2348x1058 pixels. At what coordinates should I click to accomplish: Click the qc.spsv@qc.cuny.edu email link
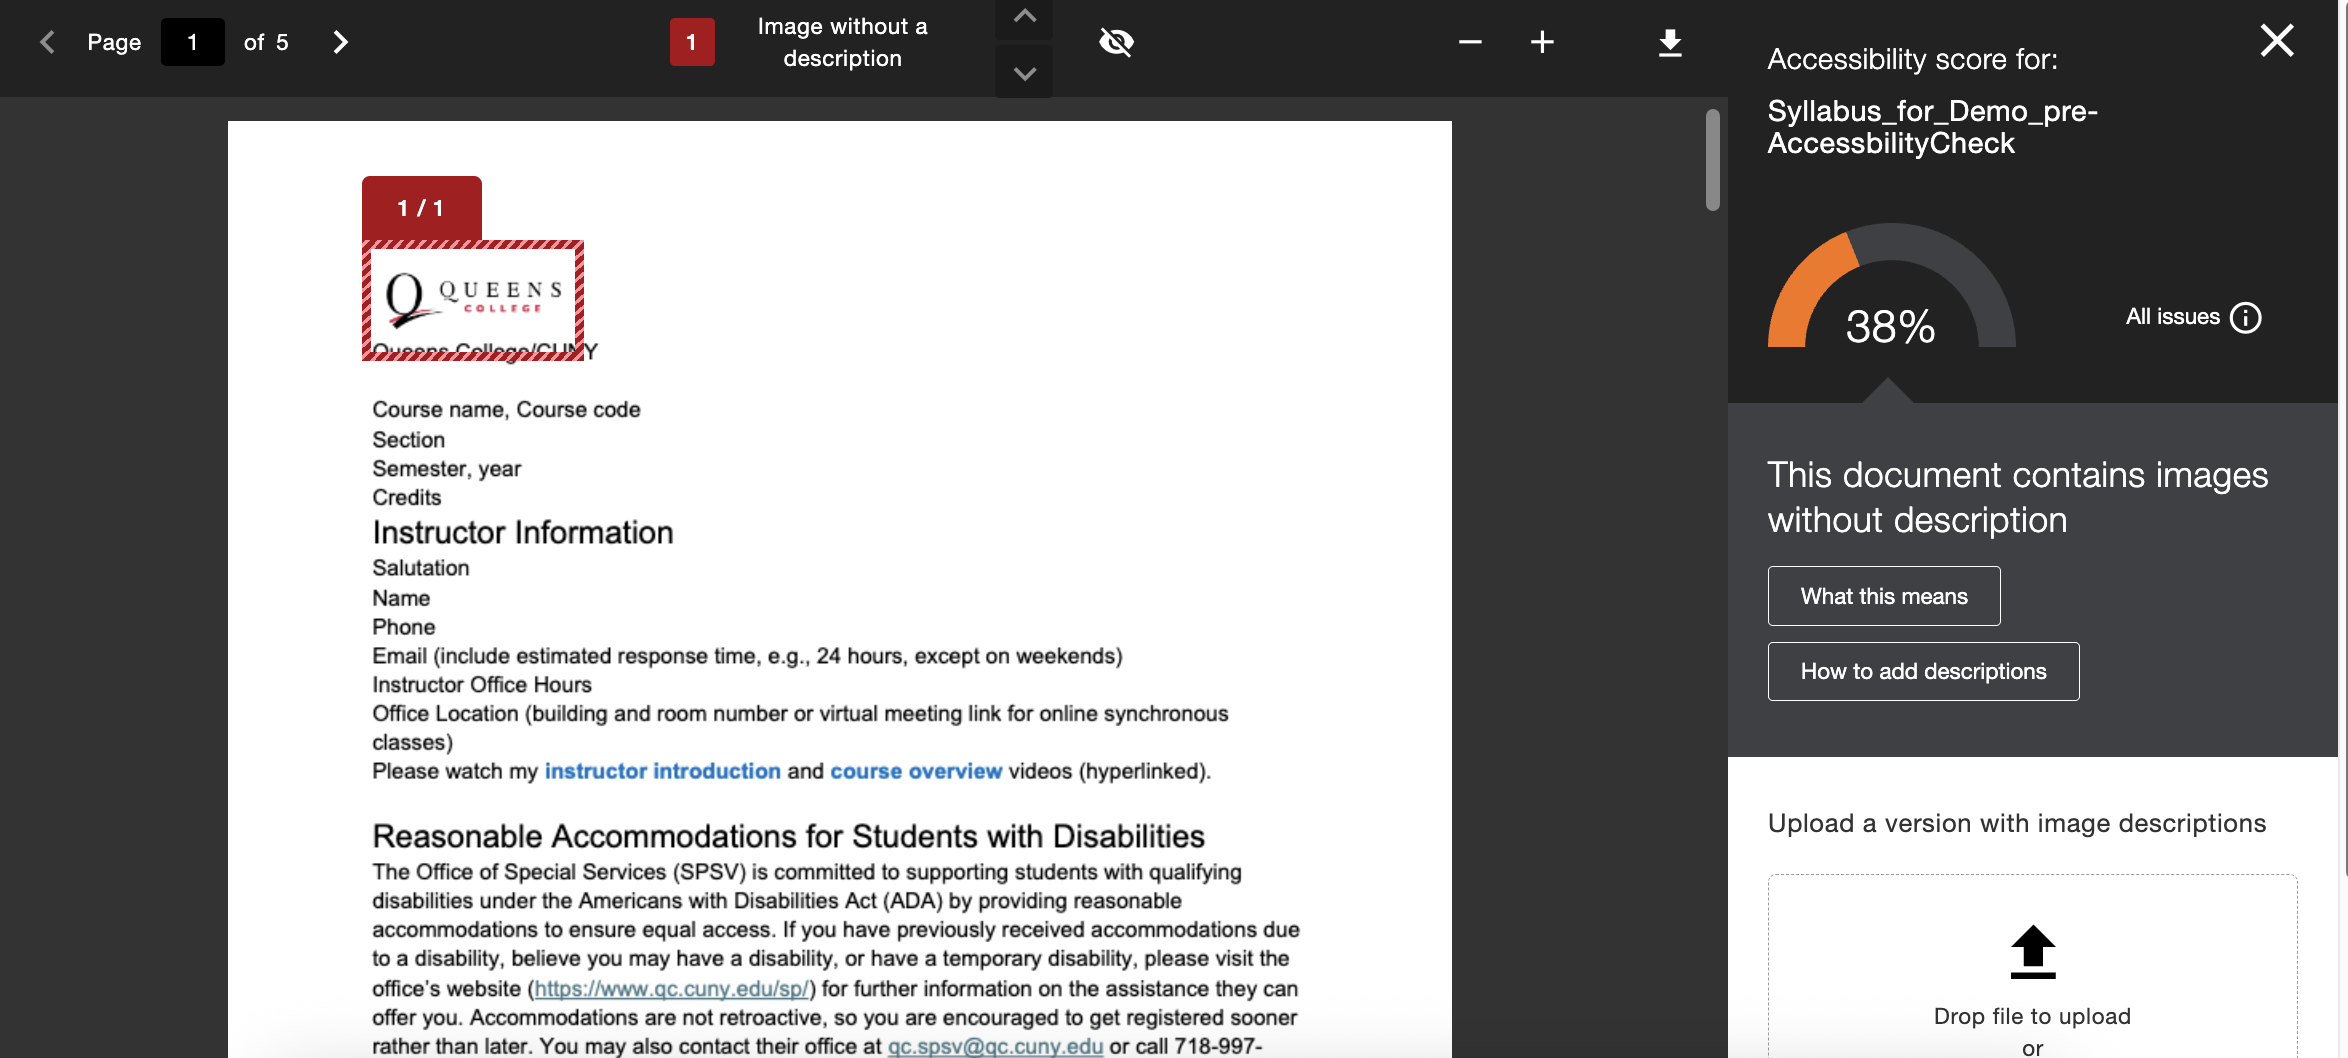click(995, 1046)
